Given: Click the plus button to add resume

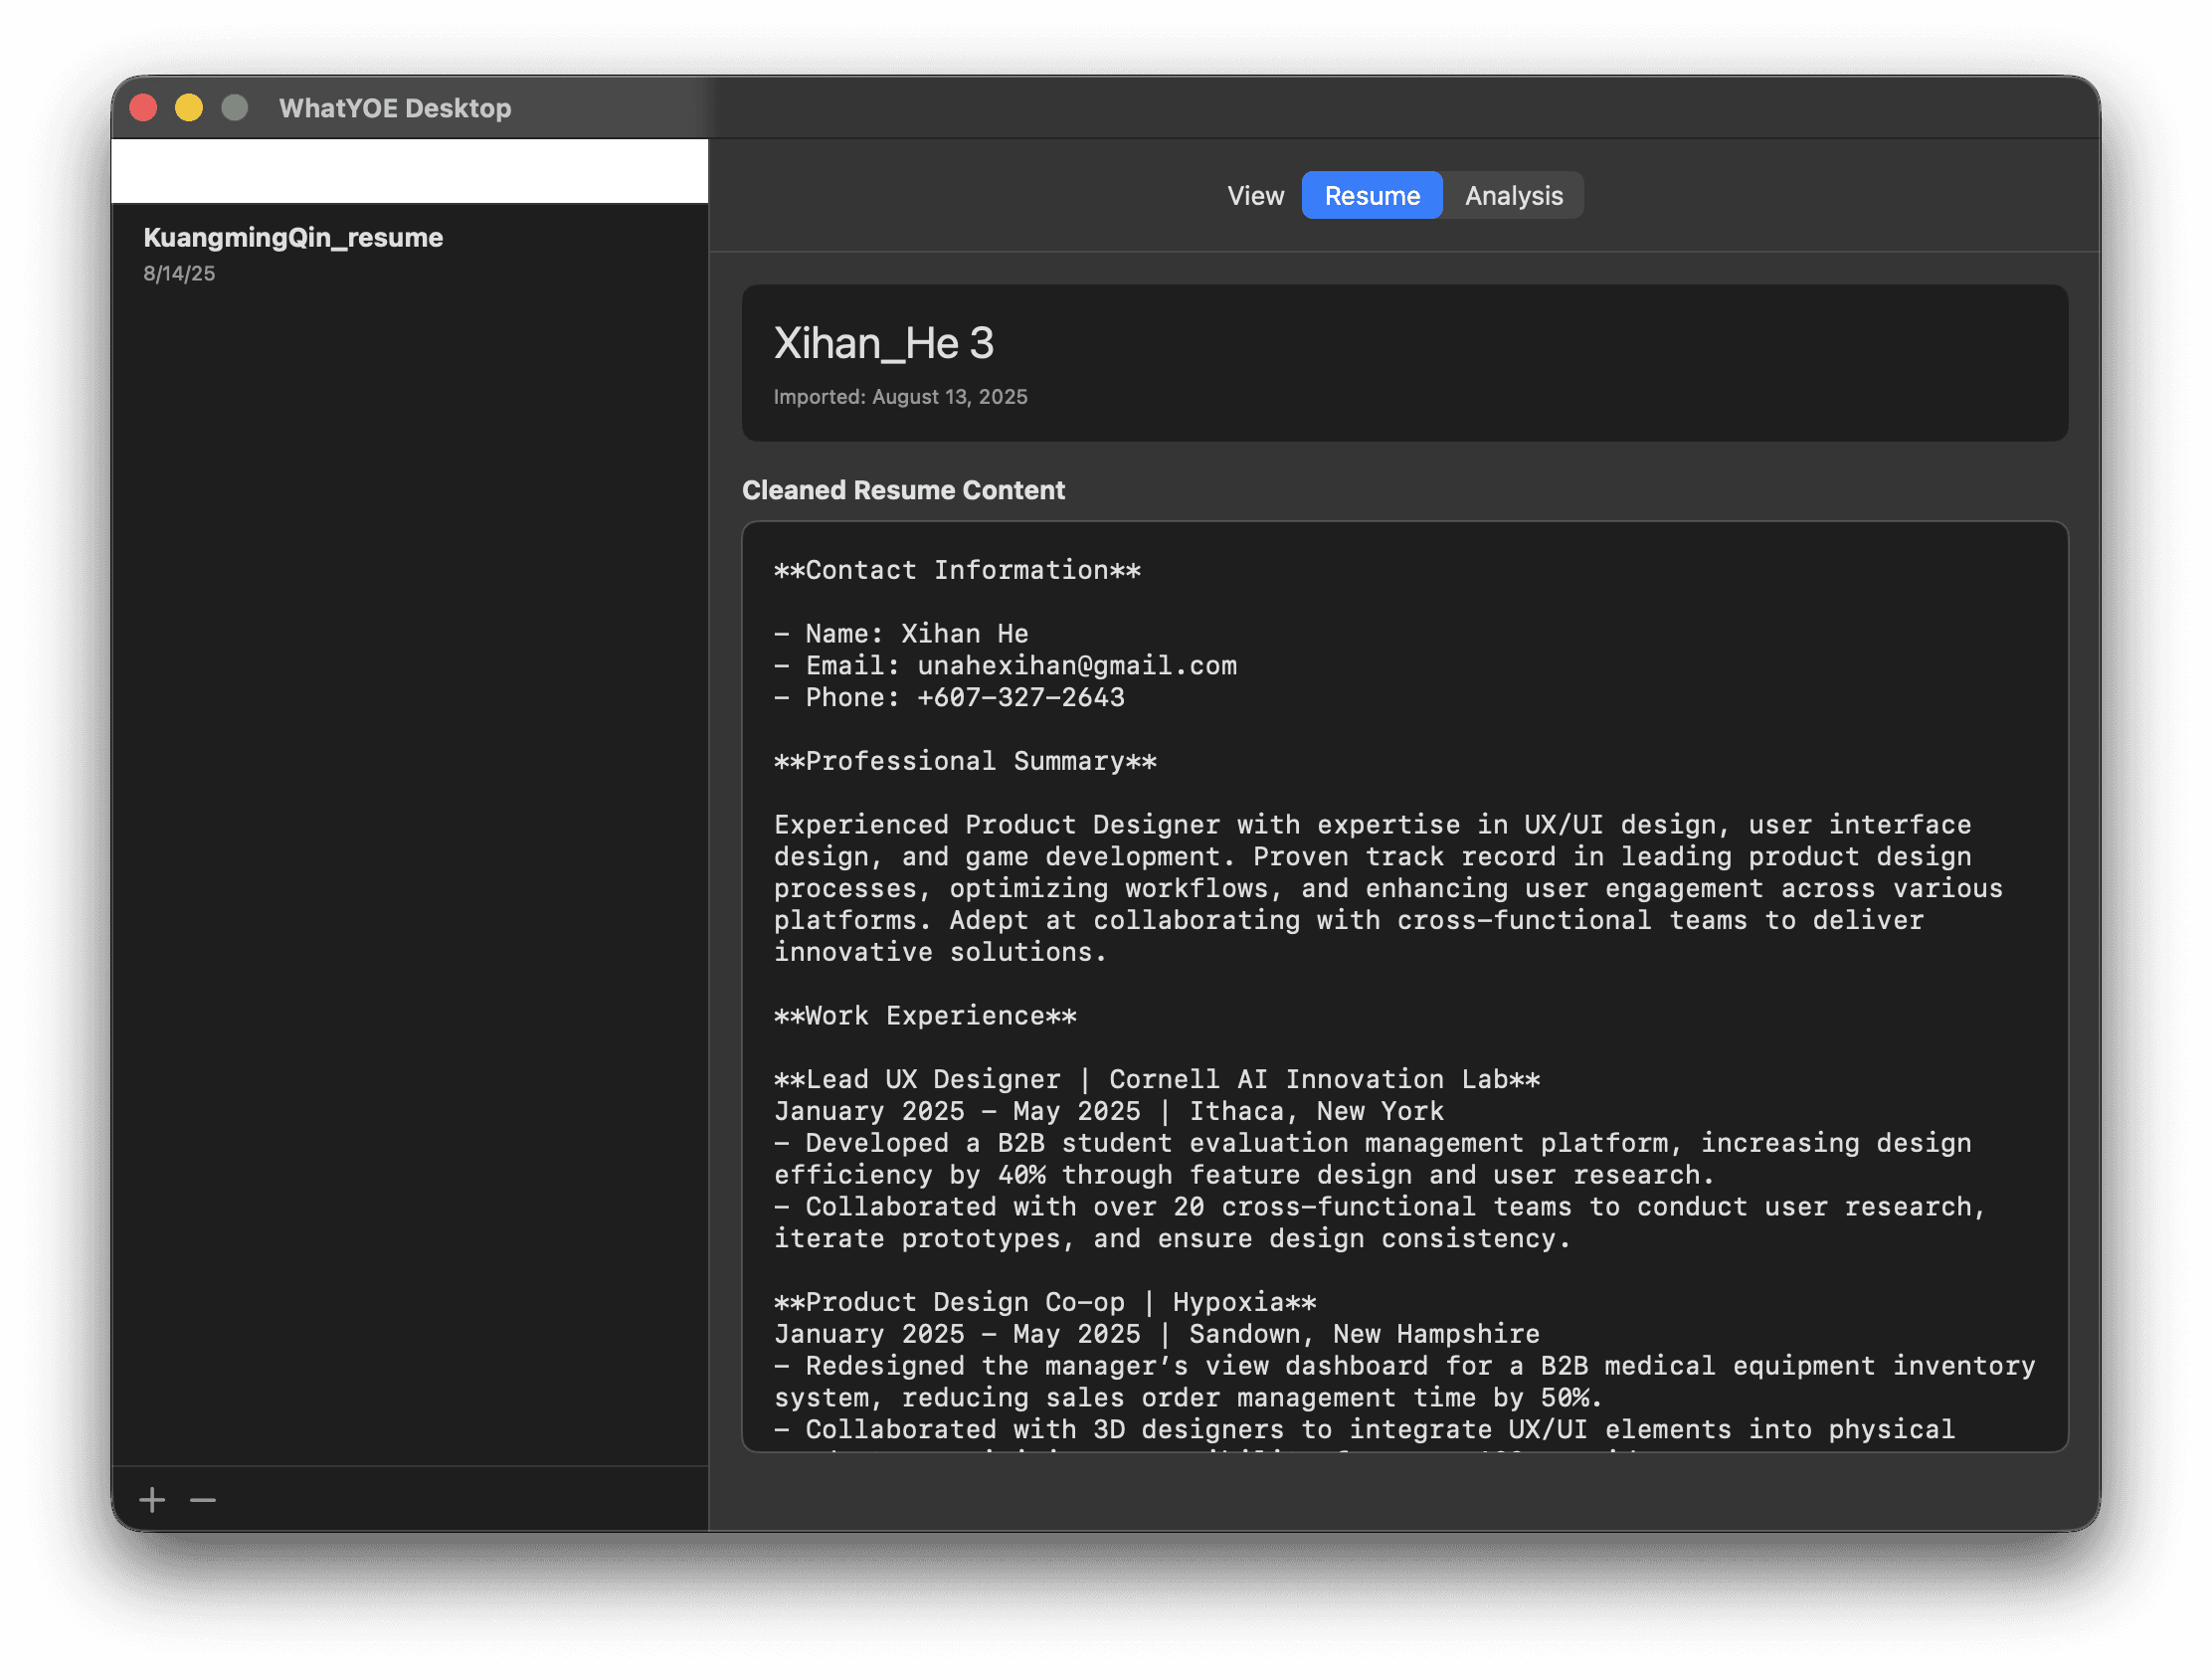Looking at the screenshot, I should 152,1499.
